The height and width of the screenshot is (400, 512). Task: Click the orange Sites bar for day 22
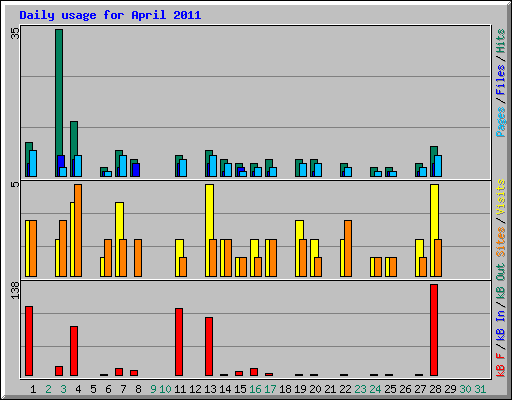[348, 248]
